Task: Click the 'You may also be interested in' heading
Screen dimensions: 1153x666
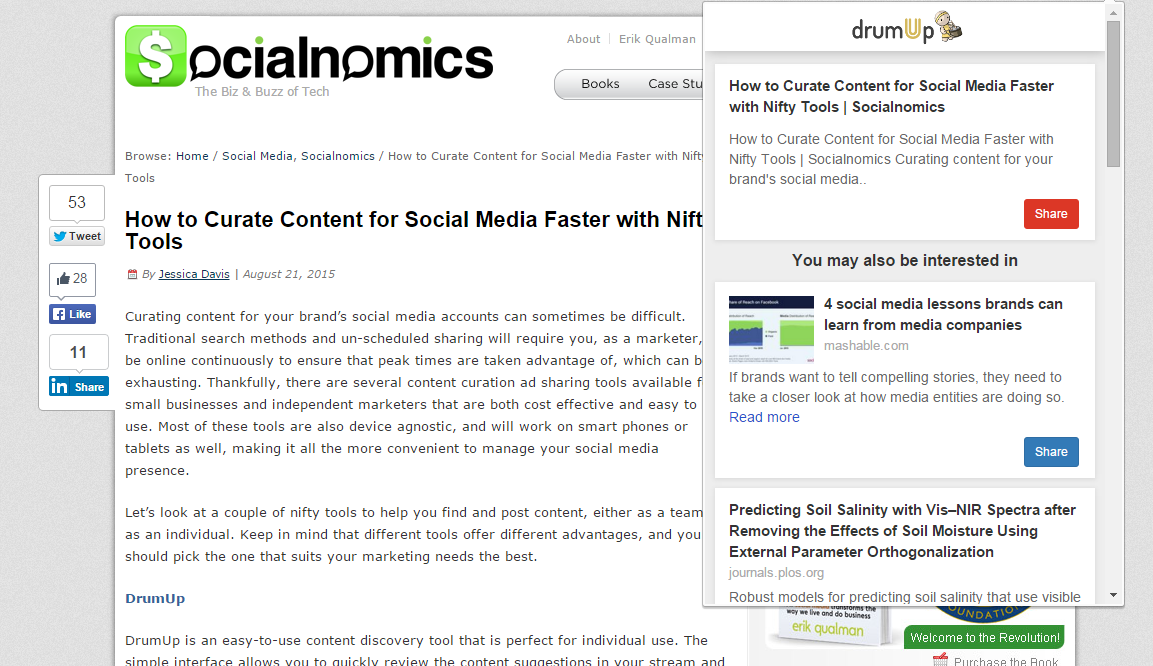Action: click(x=904, y=260)
